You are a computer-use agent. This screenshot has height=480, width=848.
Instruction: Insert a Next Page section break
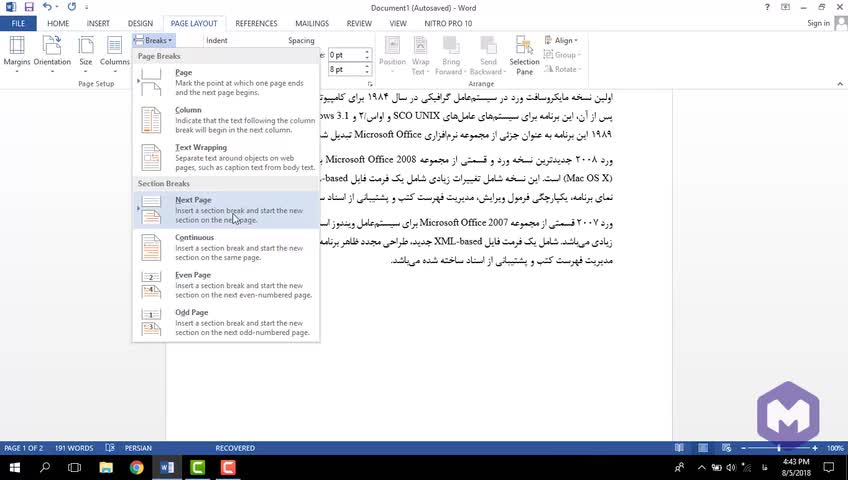(x=226, y=209)
